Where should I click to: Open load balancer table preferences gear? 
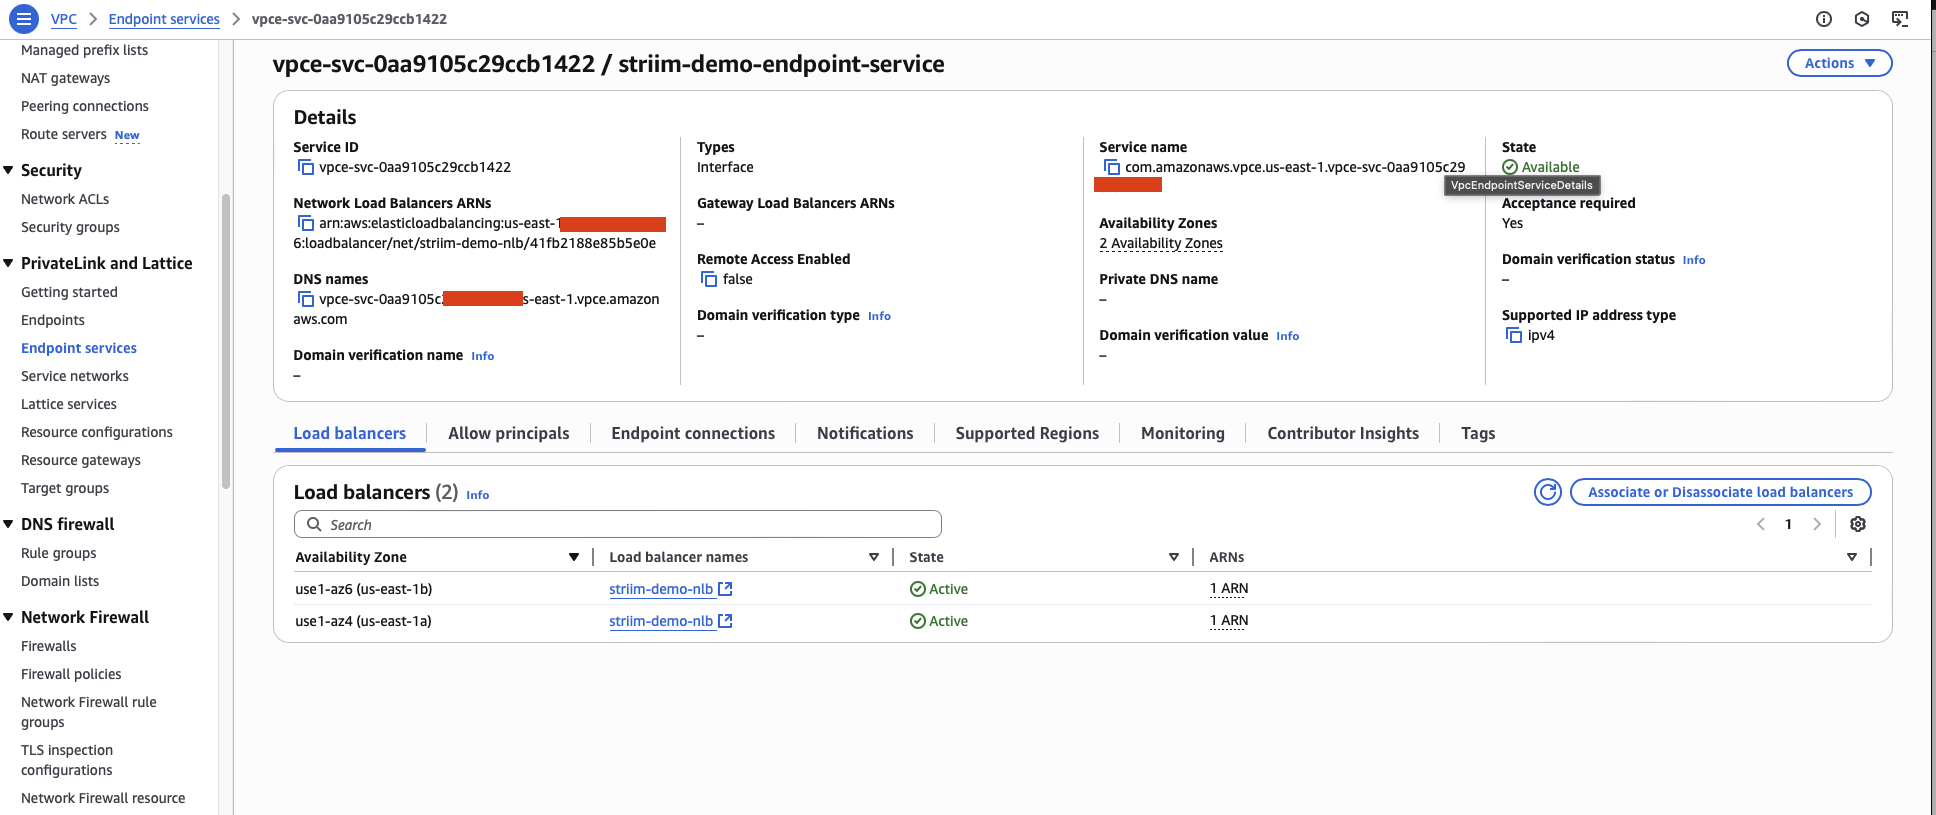1857,525
